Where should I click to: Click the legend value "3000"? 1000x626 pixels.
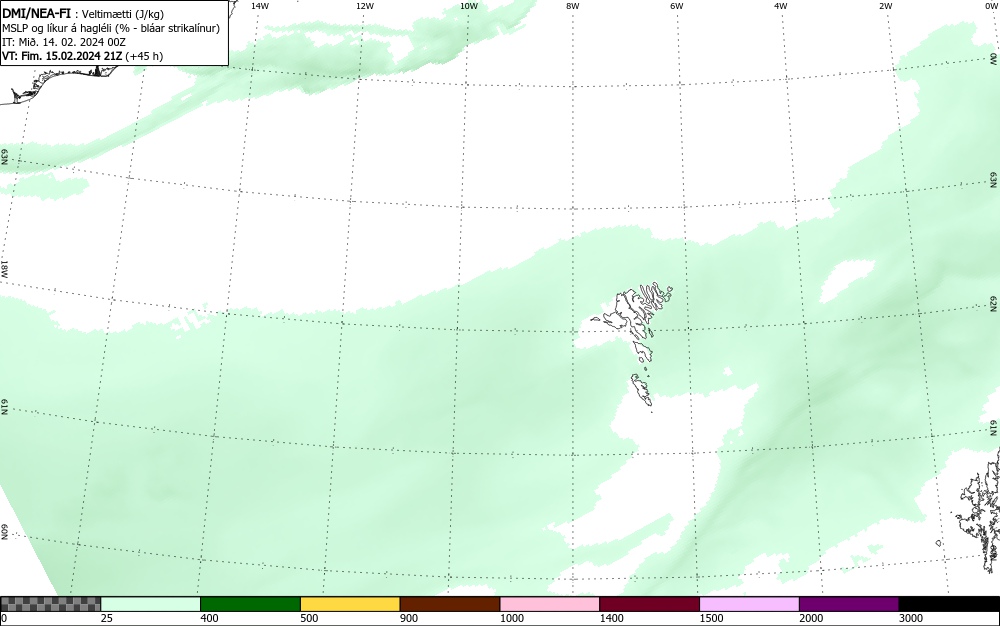pos(911,618)
